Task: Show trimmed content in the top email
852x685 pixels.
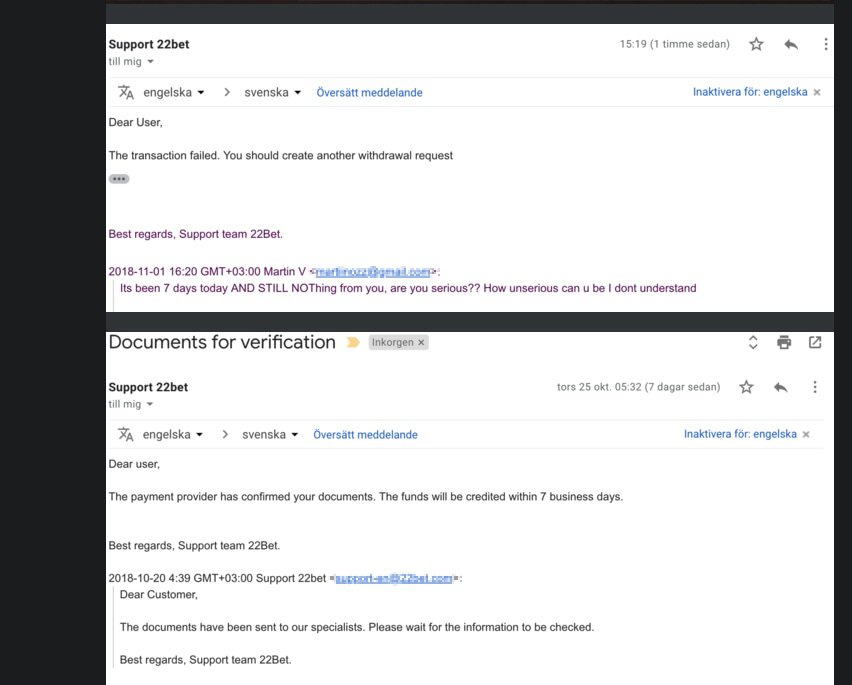Action: pyautogui.click(x=118, y=179)
